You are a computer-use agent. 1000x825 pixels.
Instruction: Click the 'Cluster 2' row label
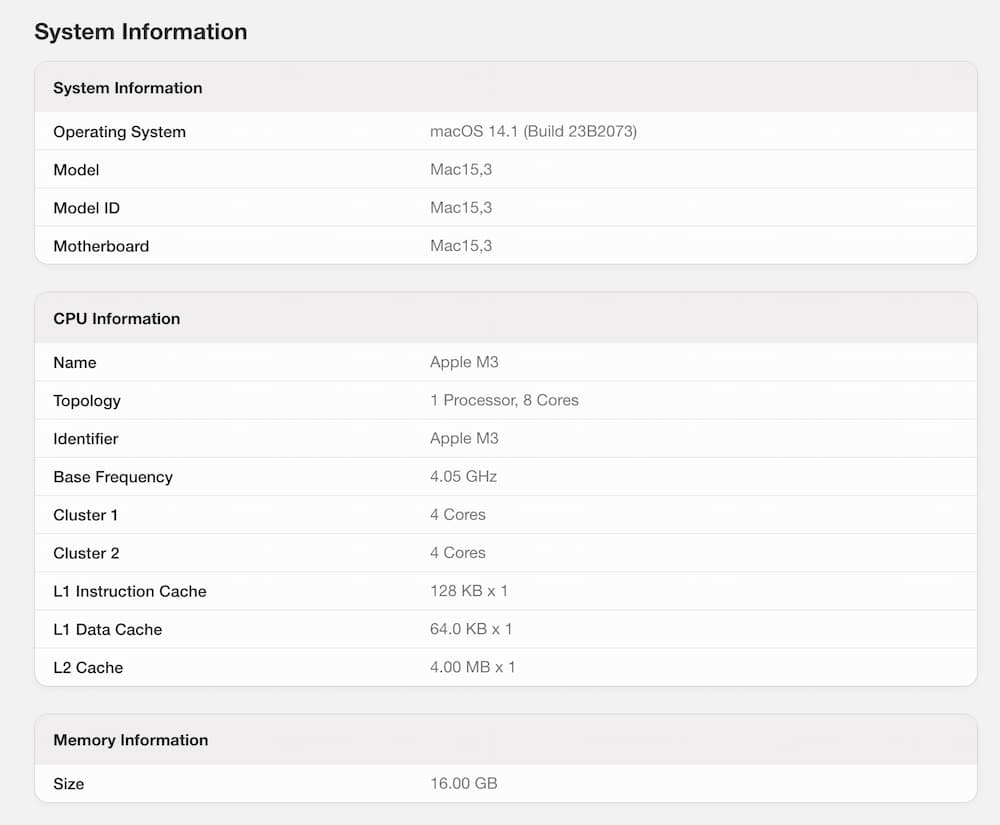click(x=86, y=553)
